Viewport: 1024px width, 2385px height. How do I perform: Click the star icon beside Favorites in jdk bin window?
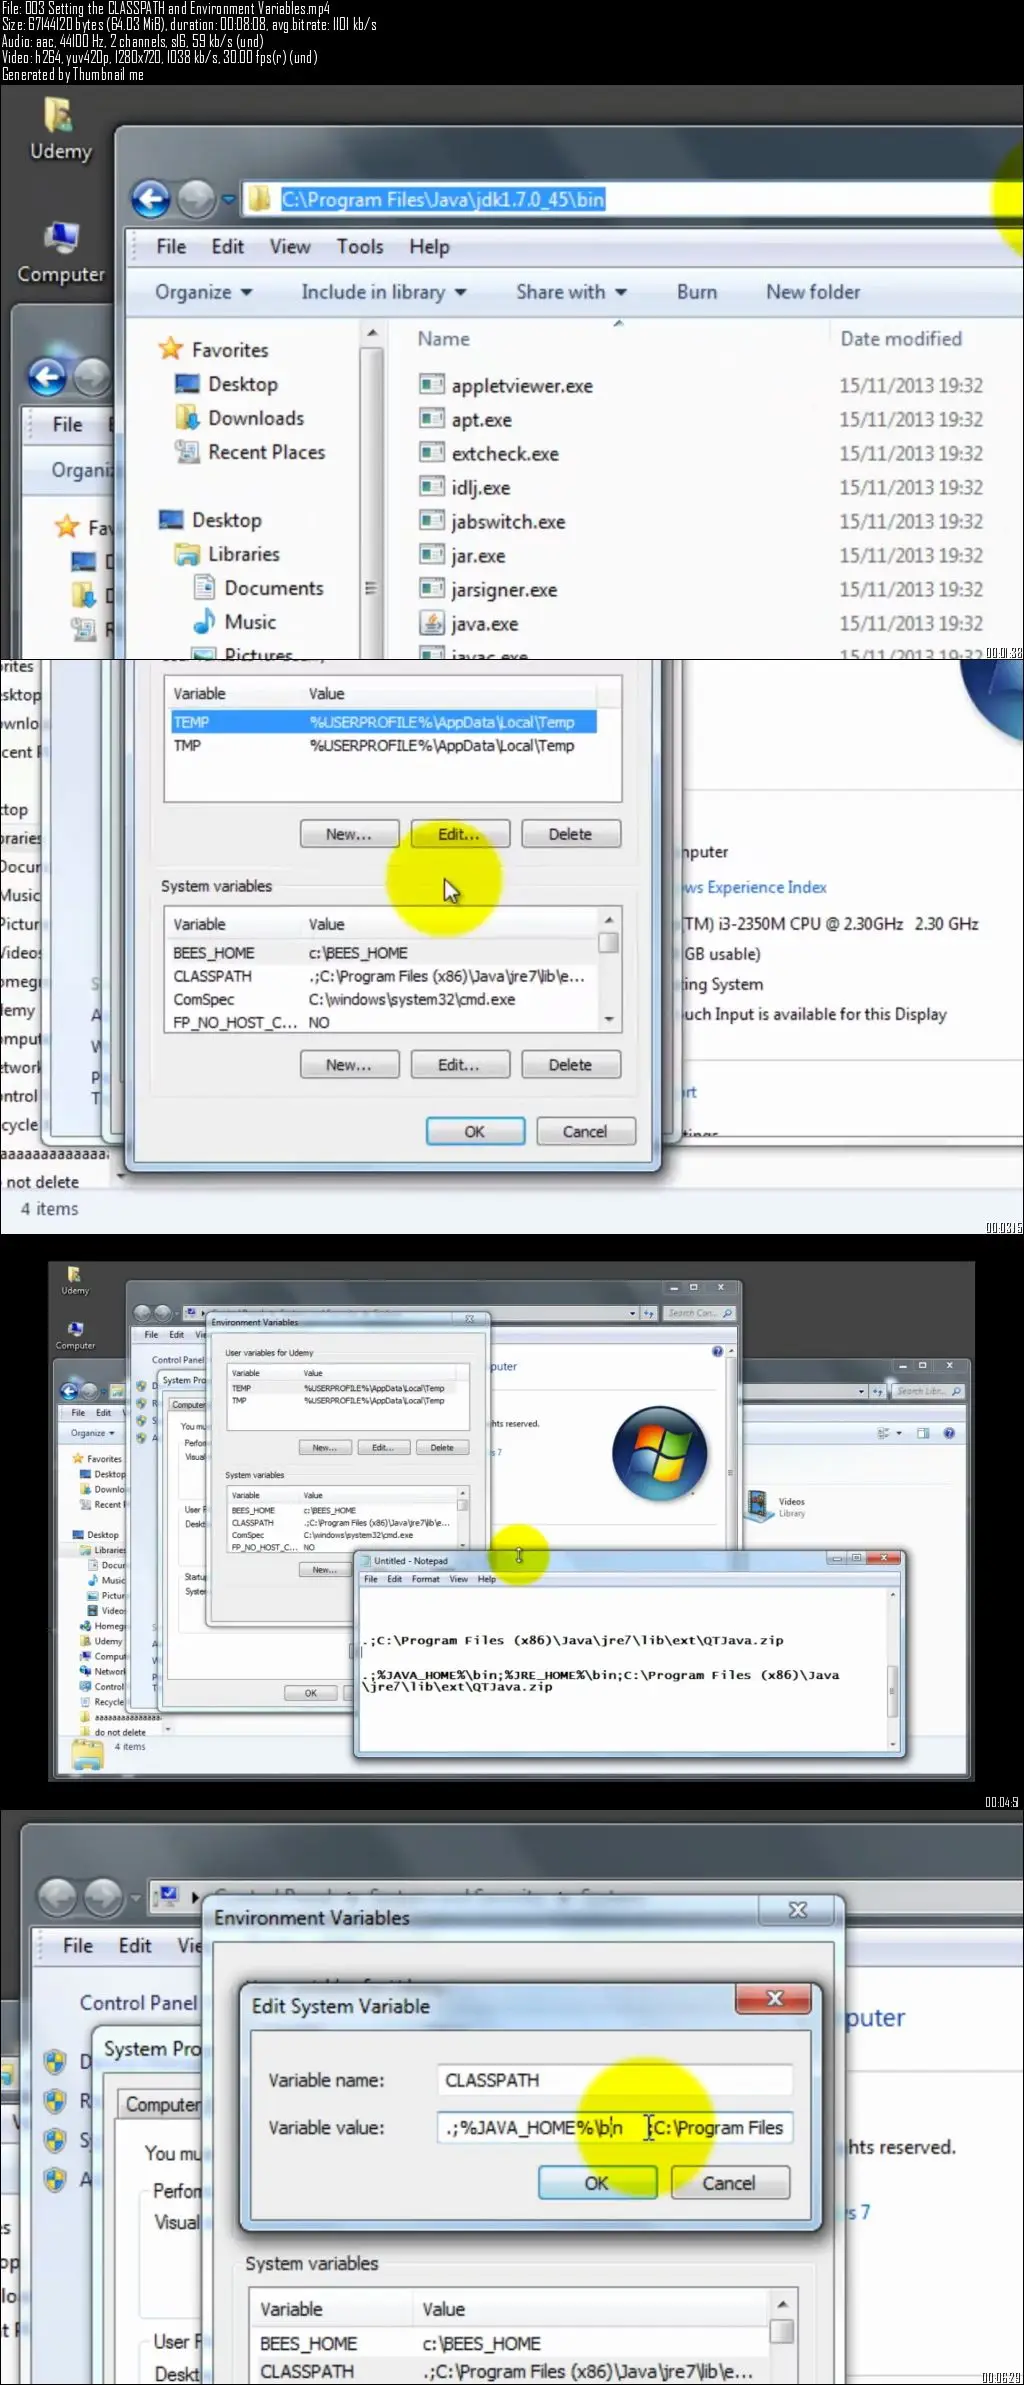pos(171,349)
